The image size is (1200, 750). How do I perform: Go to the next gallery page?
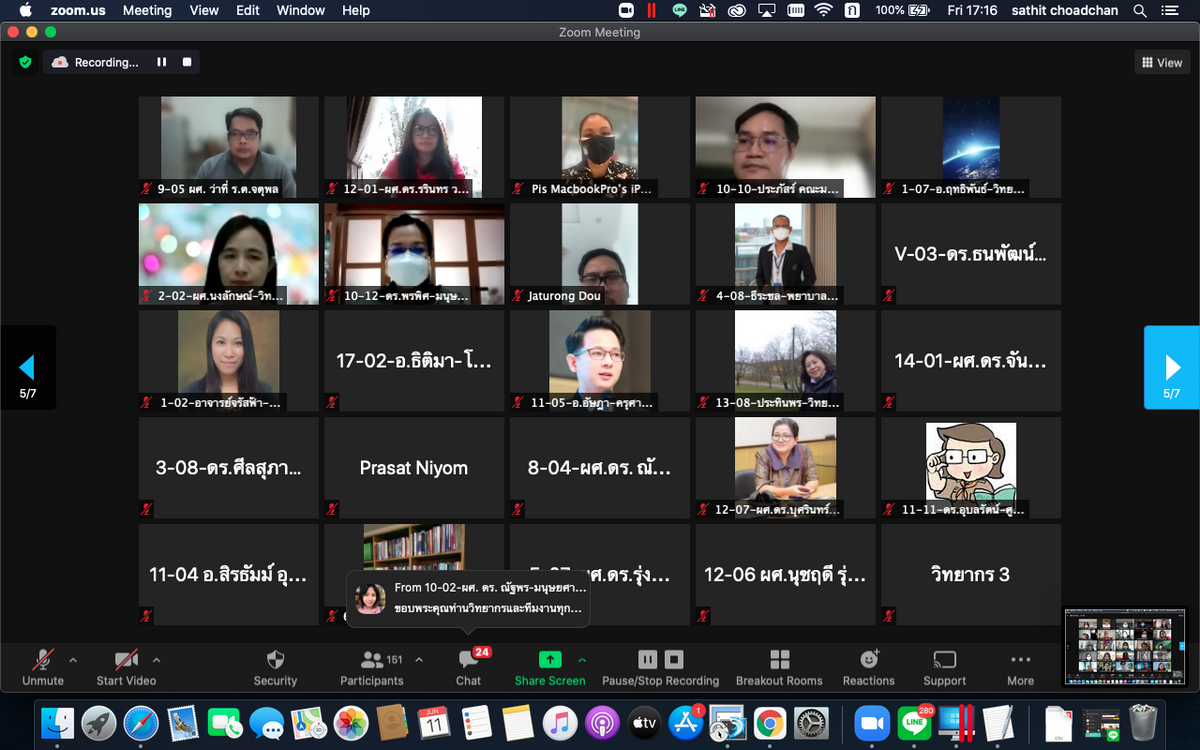pyautogui.click(x=1172, y=367)
